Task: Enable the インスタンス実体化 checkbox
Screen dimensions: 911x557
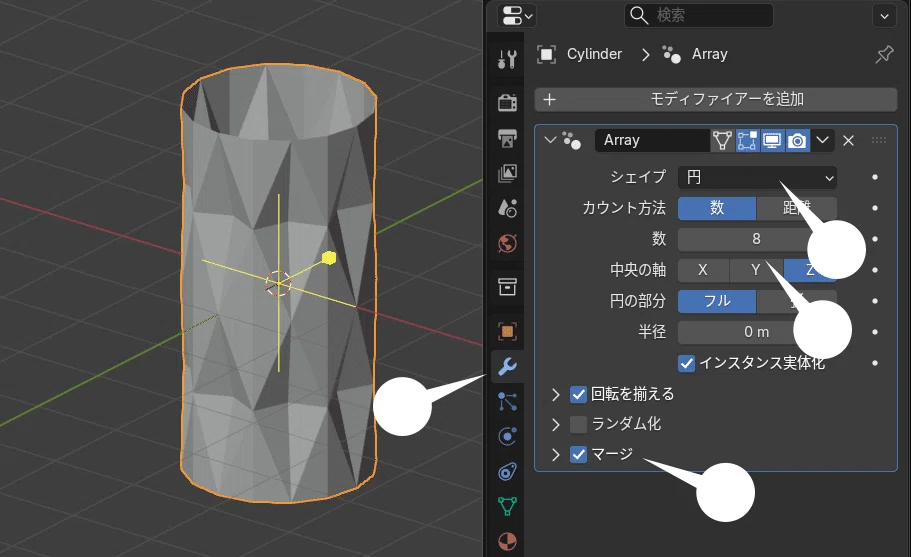Action: click(x=686, y=364)
